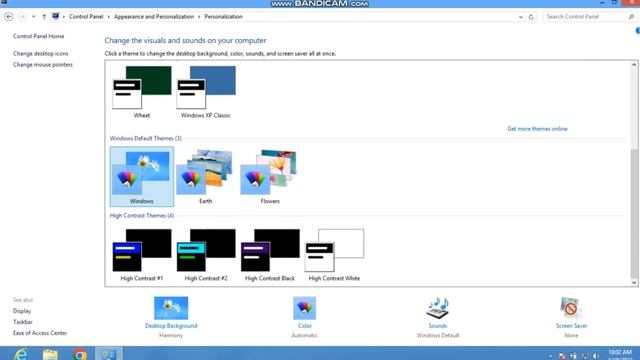
Task: Select the Flowers theme
Action: pos(270,177)
